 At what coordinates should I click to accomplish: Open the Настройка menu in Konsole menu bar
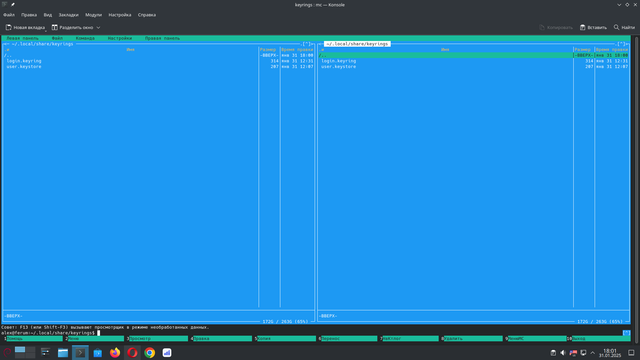(x=120, y=15)
